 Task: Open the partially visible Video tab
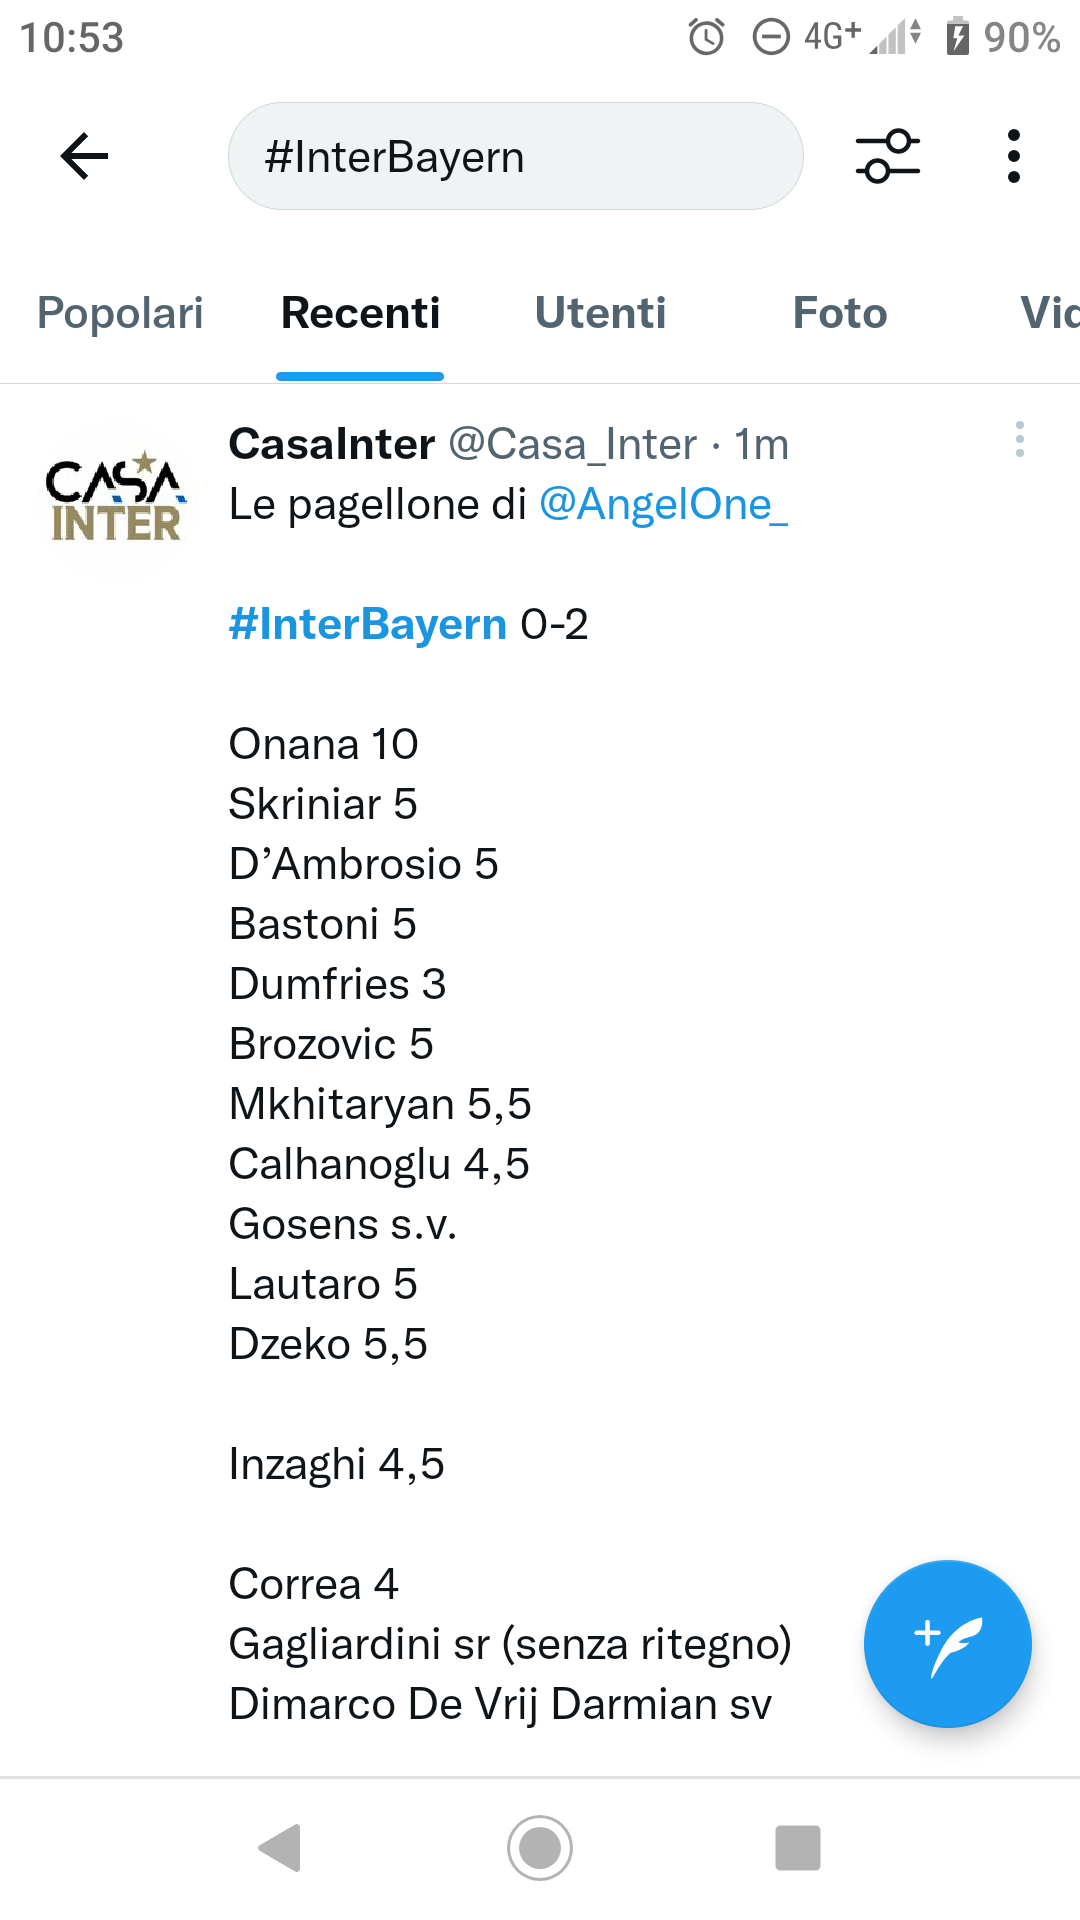[x=1049, y=313]
